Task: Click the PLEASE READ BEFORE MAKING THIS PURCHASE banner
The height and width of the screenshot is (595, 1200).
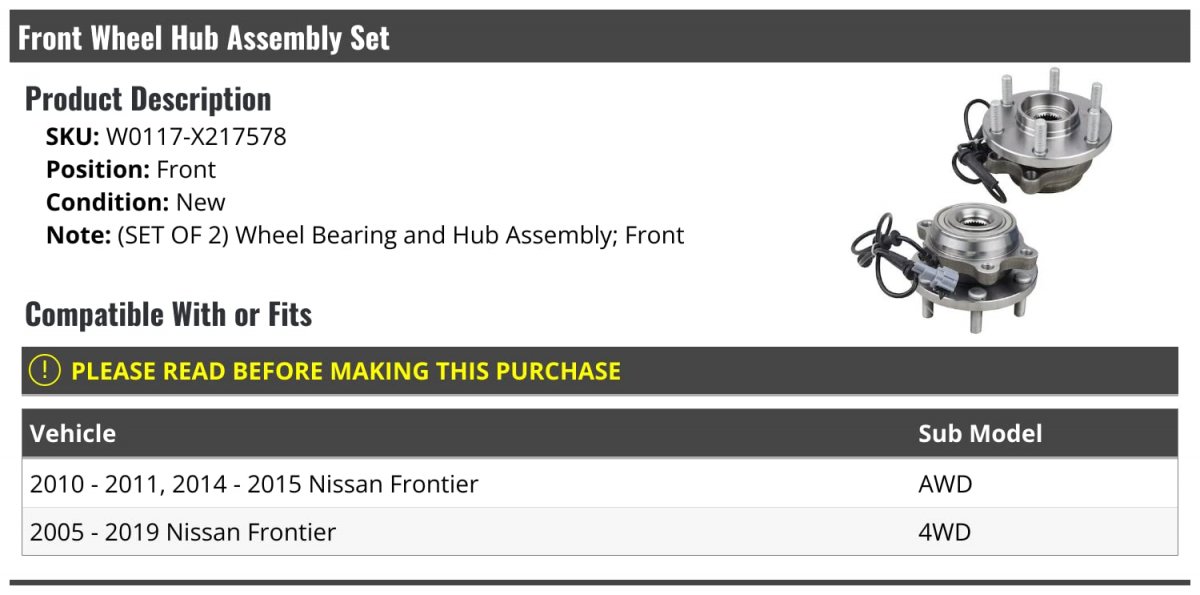Action: point(600,371)
